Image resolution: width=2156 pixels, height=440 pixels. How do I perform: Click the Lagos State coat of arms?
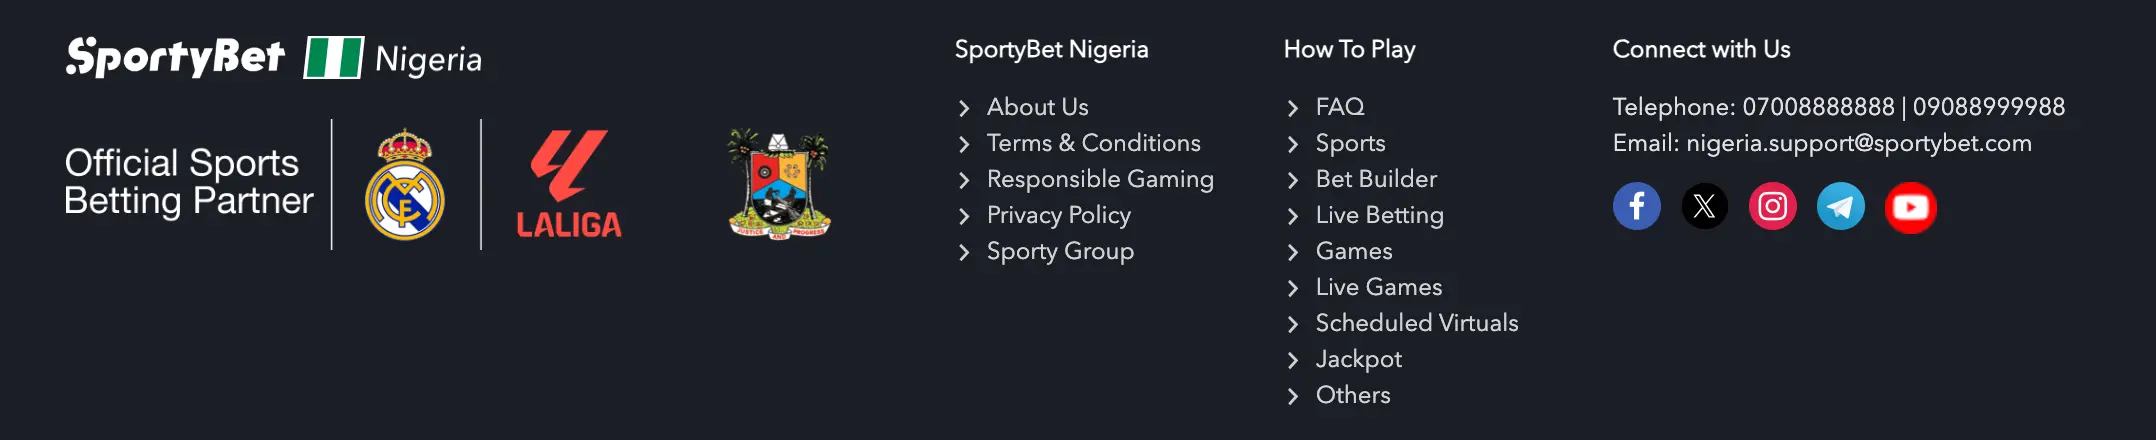tap(779, 185)
